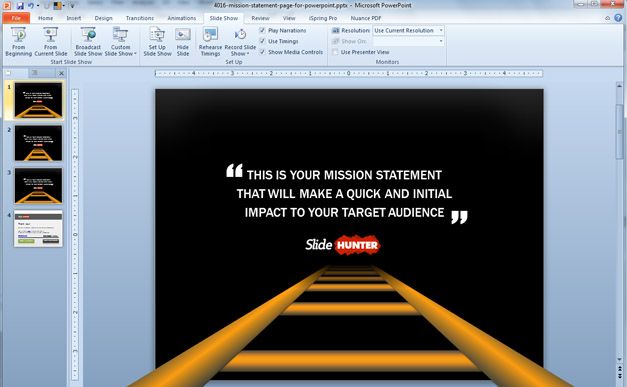Open Set Up Slide Show dialog
The image size is (627, 387).
(x=157, y=42)
